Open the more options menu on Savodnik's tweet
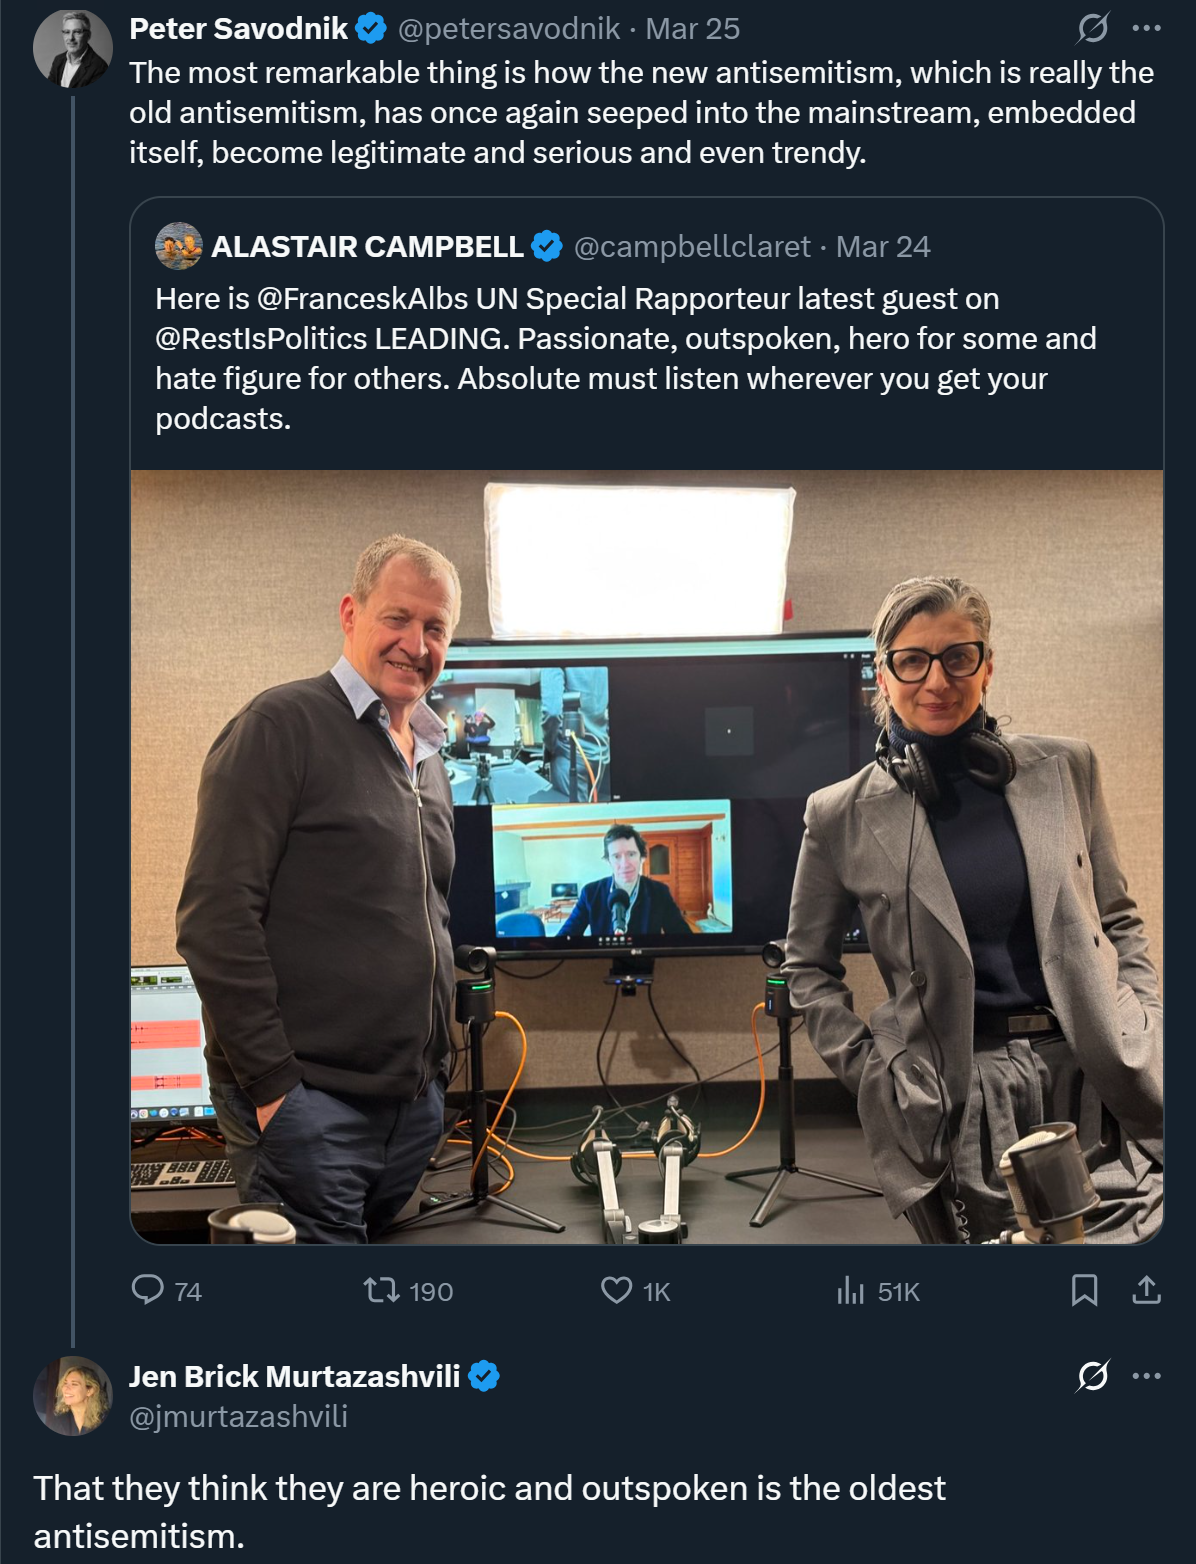The image size is (1196, 1564). click(1146, 28)
